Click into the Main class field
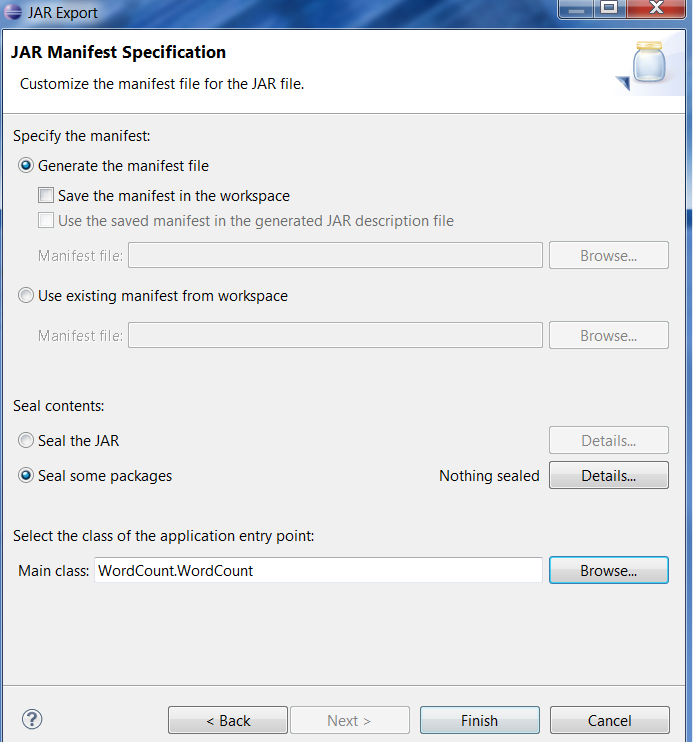The width and height of the screenshot is (693, 742). (x=318, y=571)
